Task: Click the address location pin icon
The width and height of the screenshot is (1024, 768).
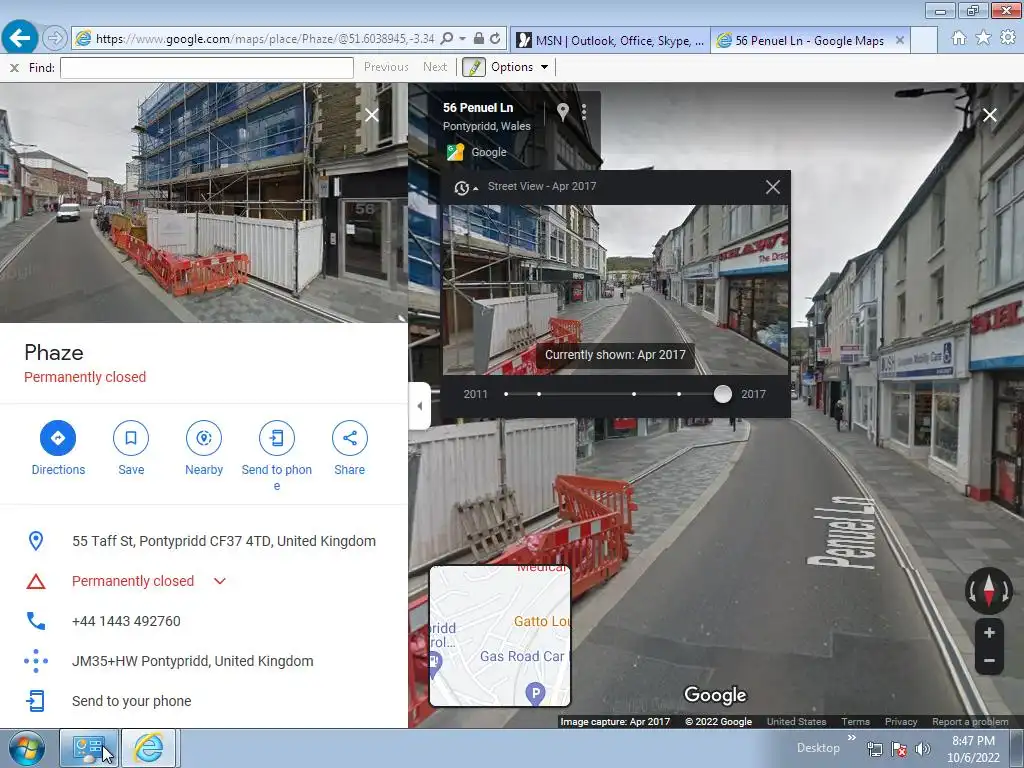Action: pos(36,541)
